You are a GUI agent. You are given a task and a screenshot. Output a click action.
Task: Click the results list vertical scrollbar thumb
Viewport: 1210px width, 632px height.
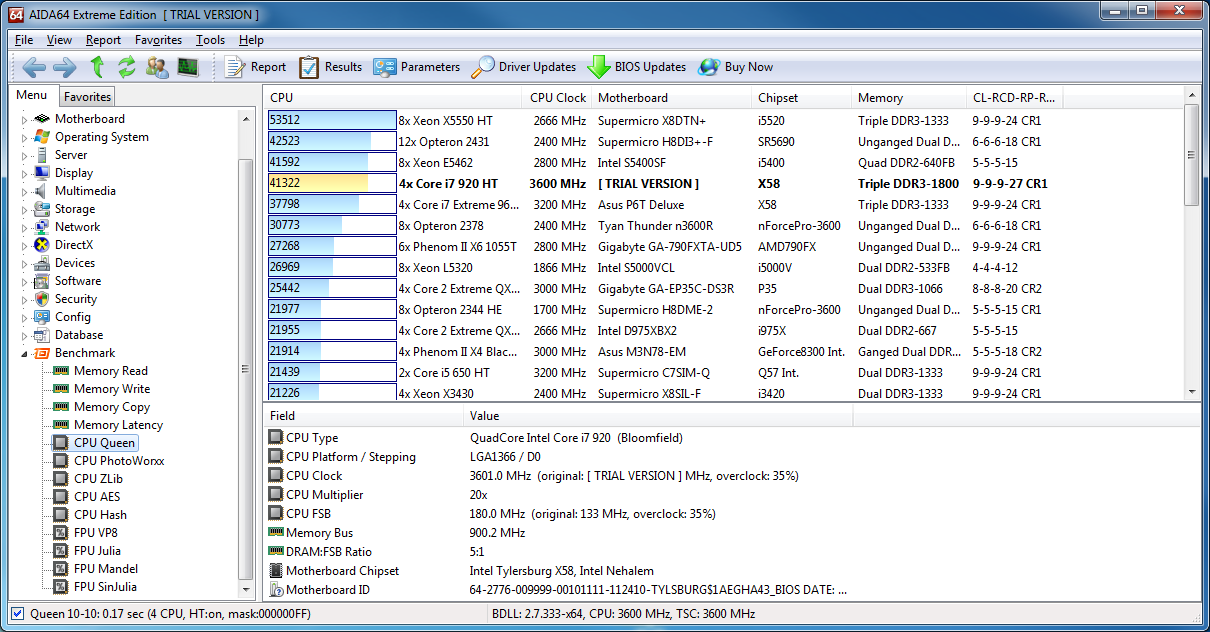coord(1191,154)
